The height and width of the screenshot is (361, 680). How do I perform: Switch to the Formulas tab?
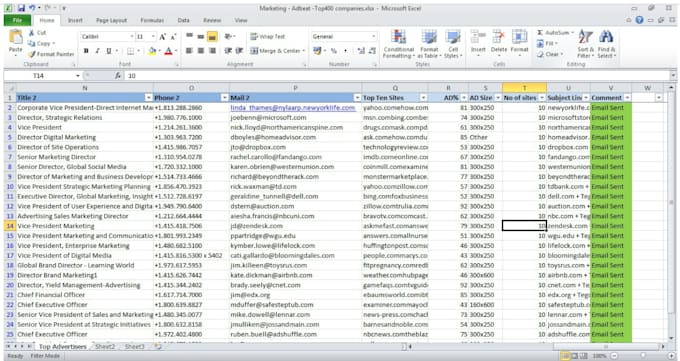[152, 20]
